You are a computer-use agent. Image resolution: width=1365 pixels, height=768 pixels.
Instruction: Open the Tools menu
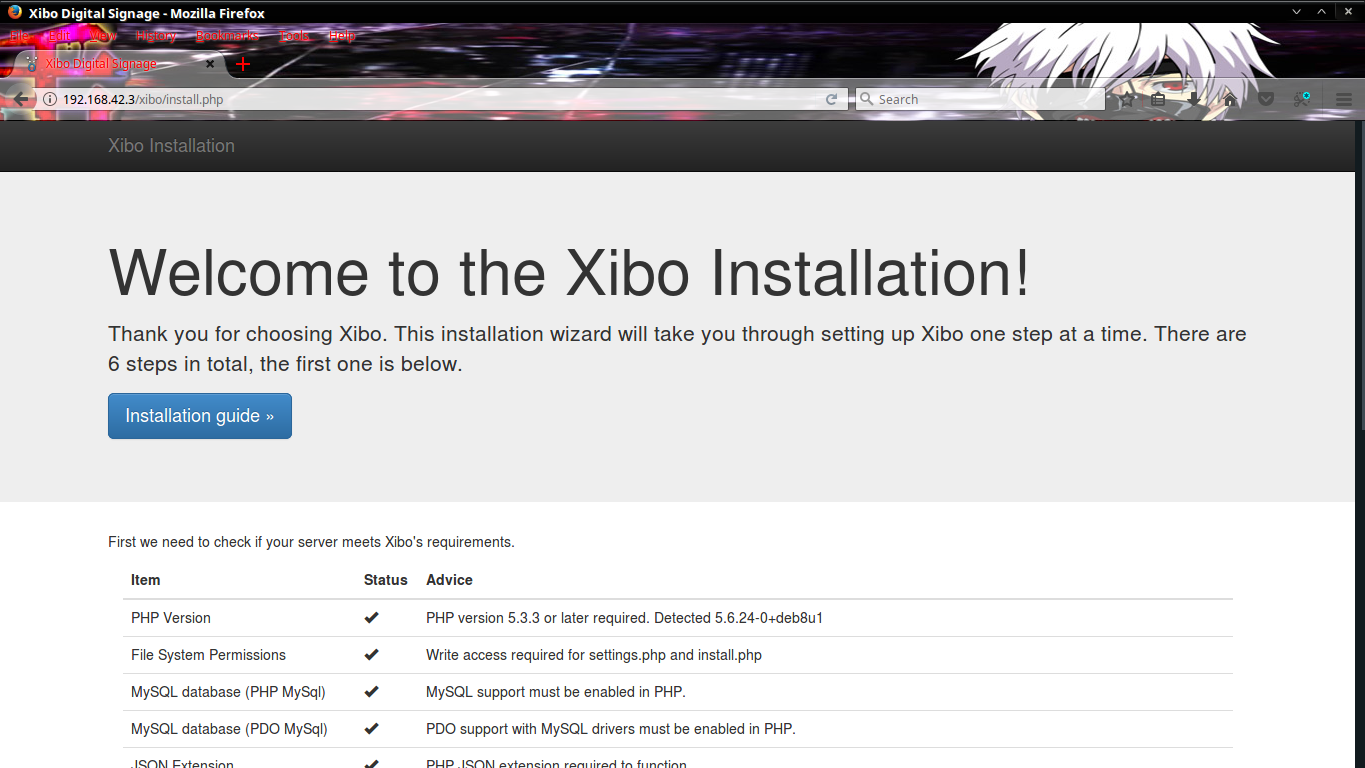294,35
